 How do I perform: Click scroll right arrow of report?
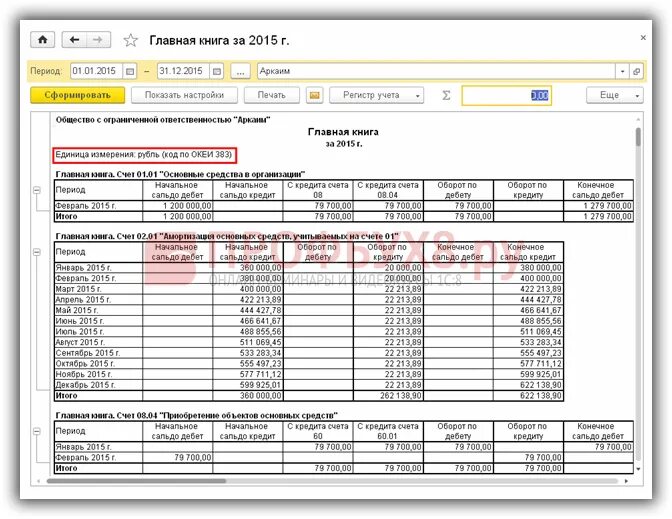pyautogui.click(x=626, y=481)
